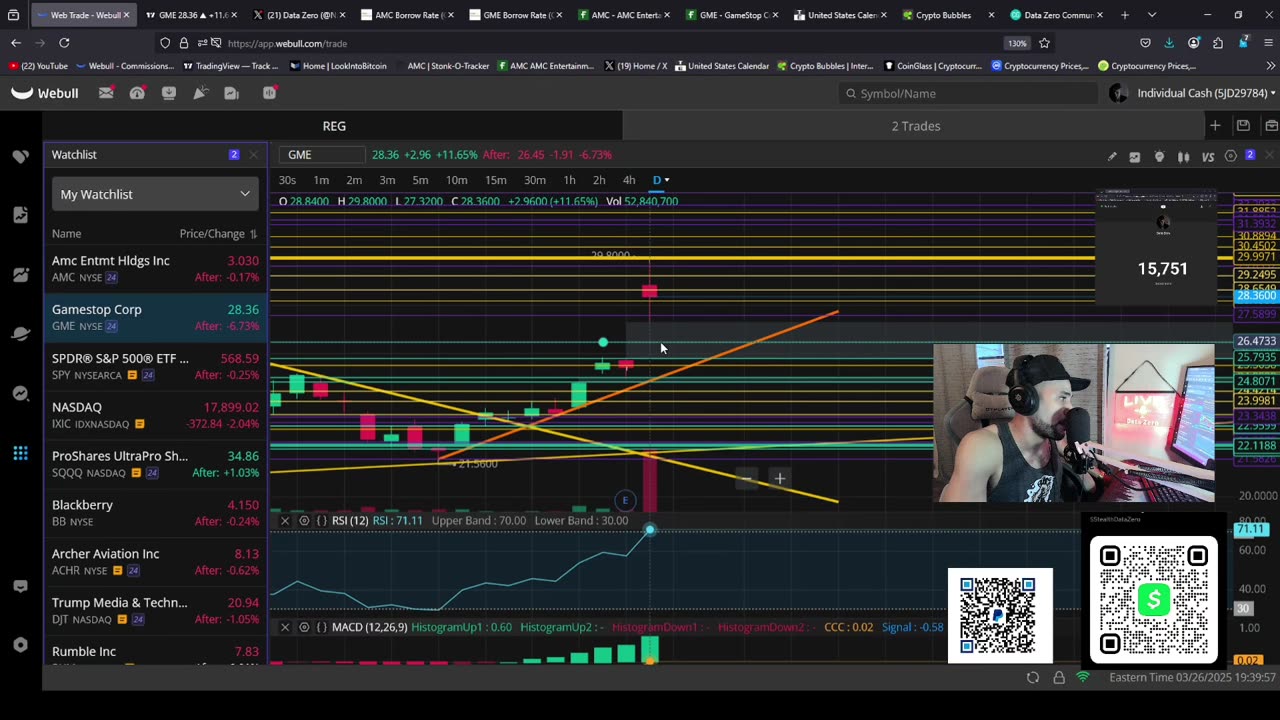The image size is (1280, 720).
Task: Switch to GME Borrow Rate browser tab
Action: tap(518, 15)
